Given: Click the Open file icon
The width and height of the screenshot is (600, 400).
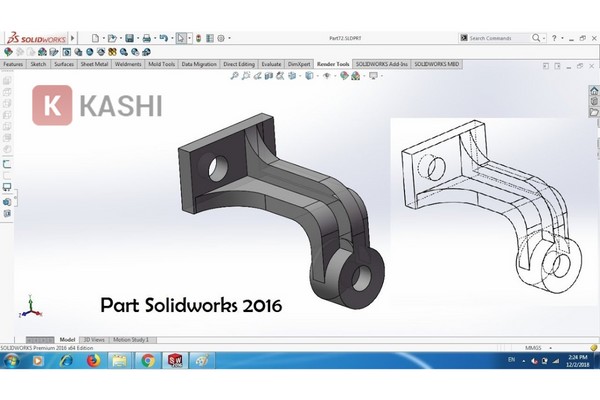Looking at the screenshot, I should pos(112,38).
